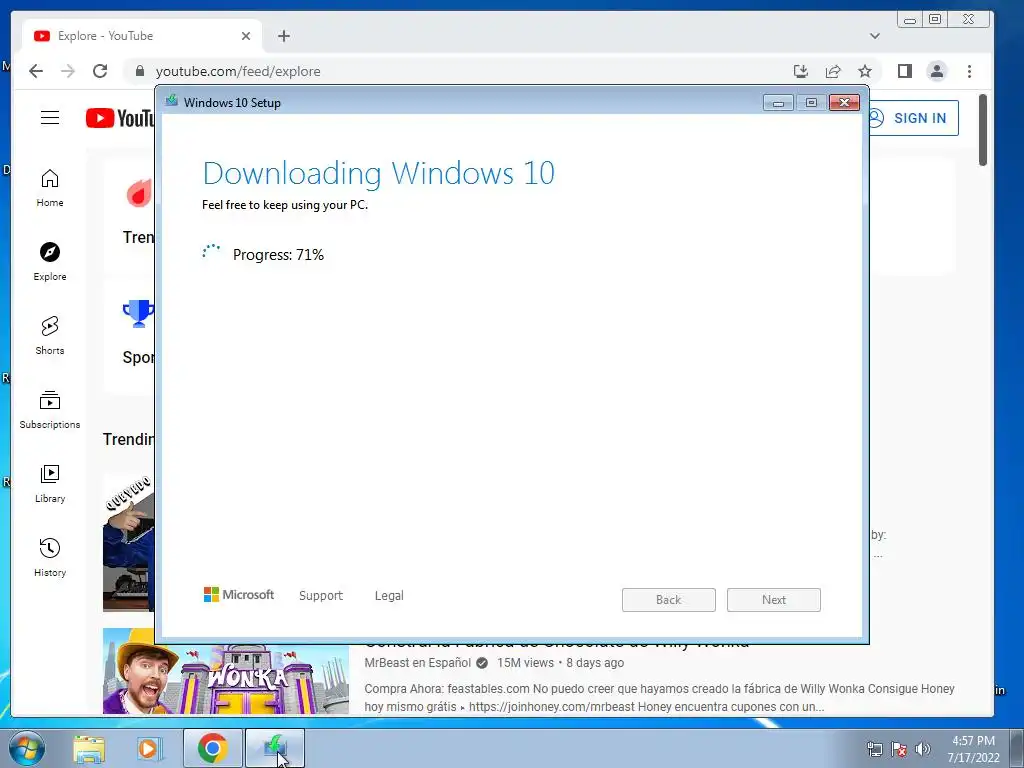Click the Action Center flag icon
The width and height of the screenshot is (1024, 768).
[899, 749]
